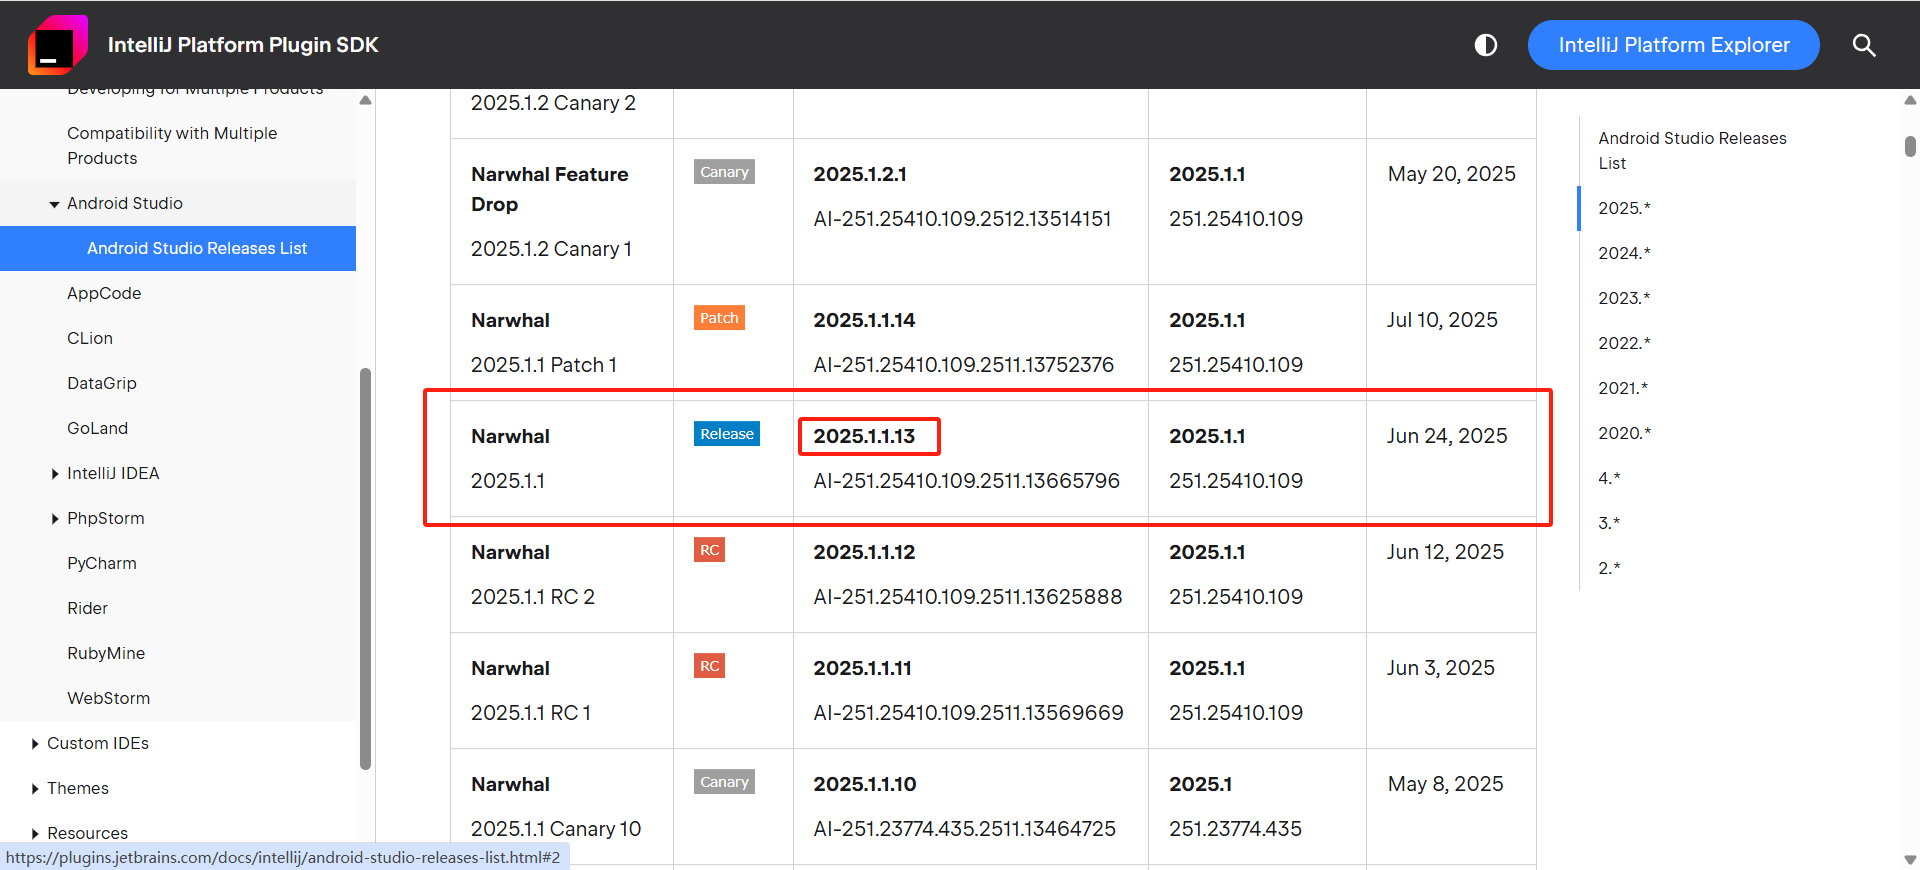Select build AI-251.25410.109.2511.13752376
The width and height of the screenshot is (1920, 870).
(x=963, y=365)
